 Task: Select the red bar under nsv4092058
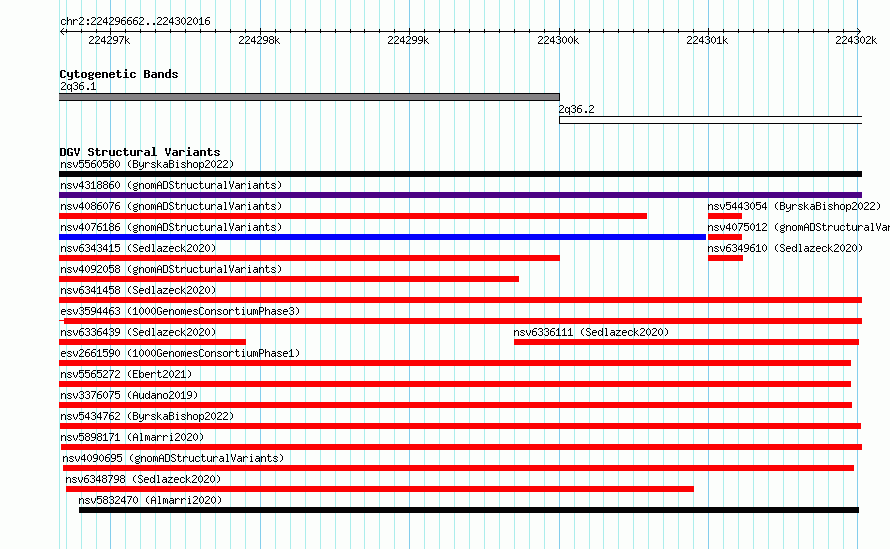click(x=289, y=279)
